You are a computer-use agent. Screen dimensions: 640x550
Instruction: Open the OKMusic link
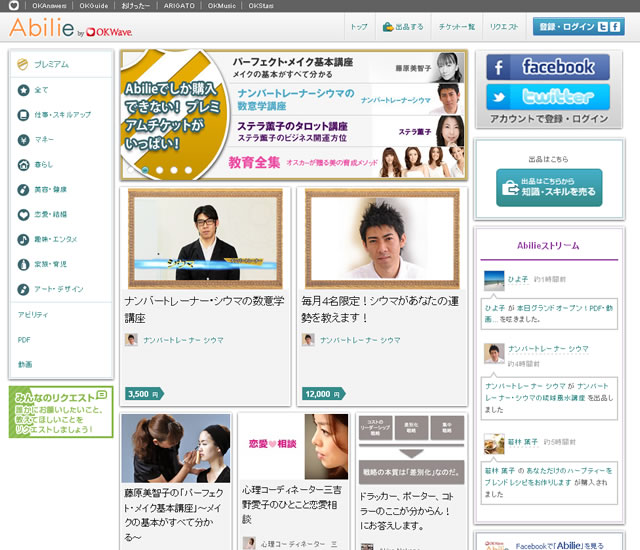pos(222,6)
